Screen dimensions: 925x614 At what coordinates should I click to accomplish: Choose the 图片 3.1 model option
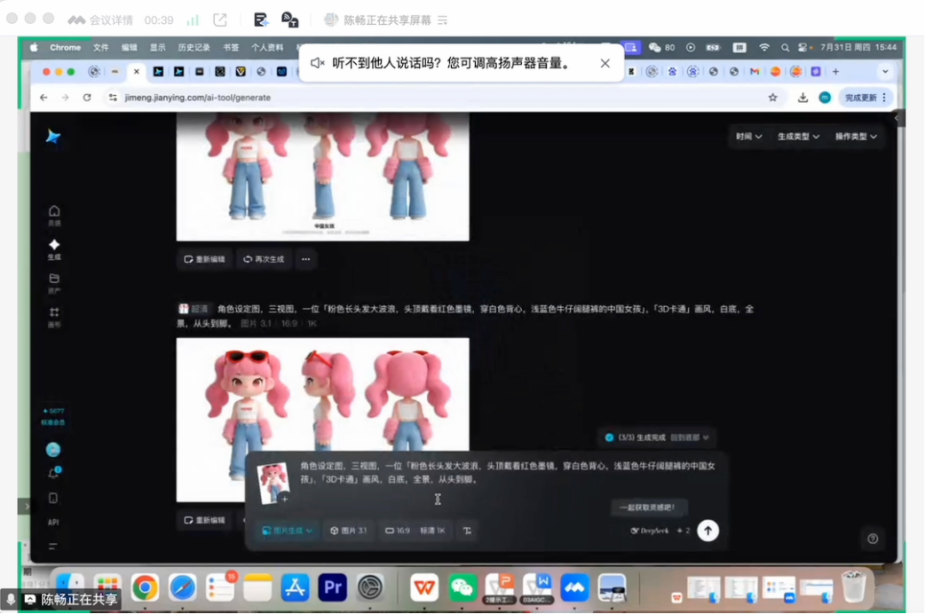click(x=349, y=531)
